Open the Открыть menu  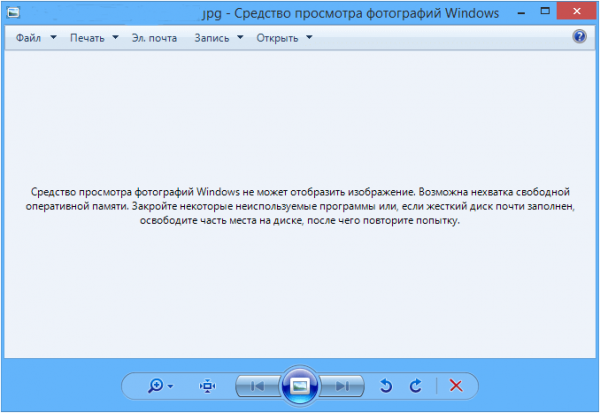click(x=277, y=38)
